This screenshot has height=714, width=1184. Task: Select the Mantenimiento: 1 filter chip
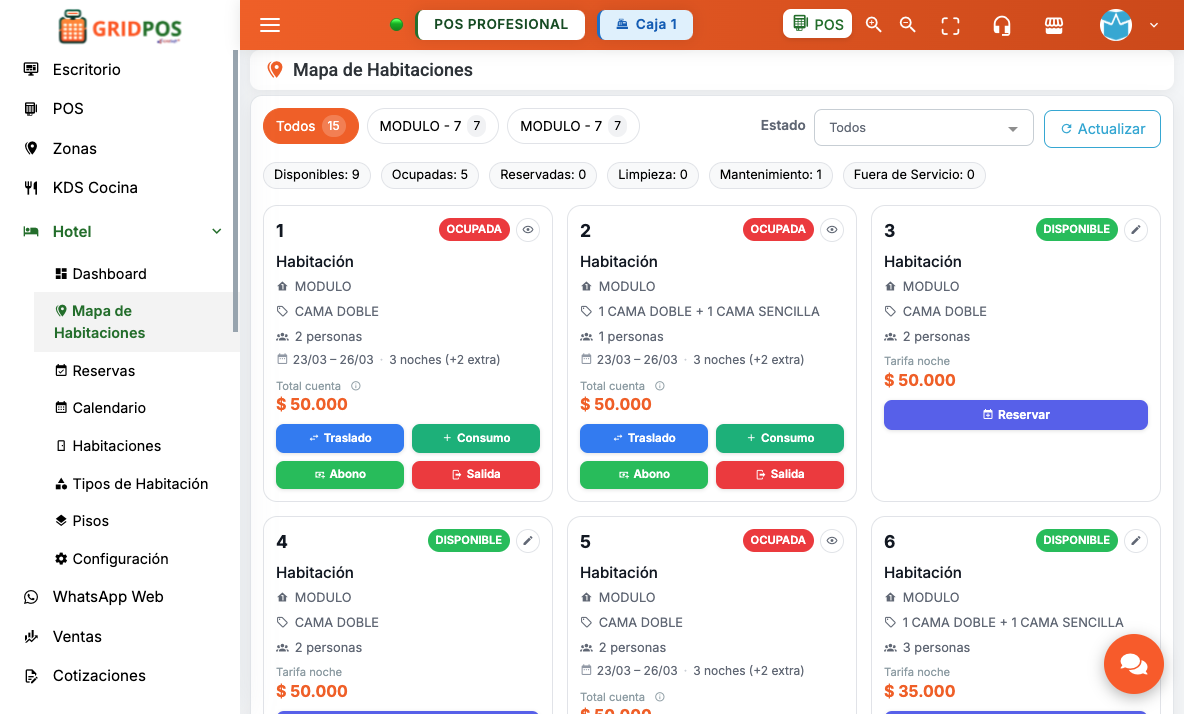click(x=770, y=175)
